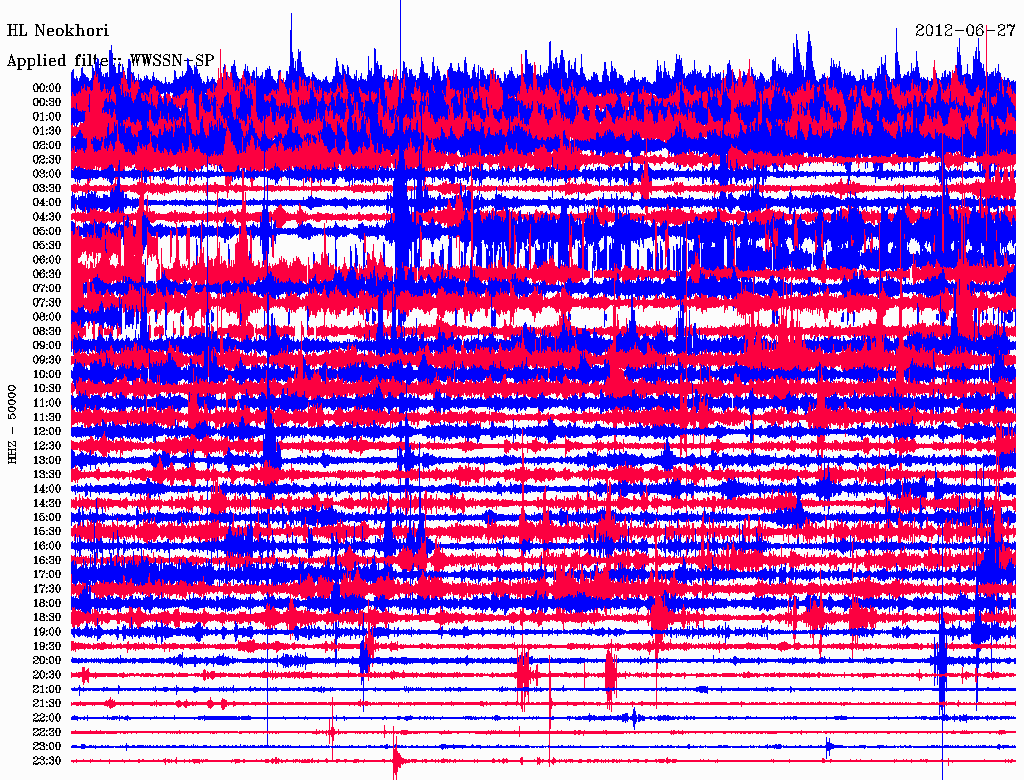Select the 04:00 time row label

pos(47,203)
